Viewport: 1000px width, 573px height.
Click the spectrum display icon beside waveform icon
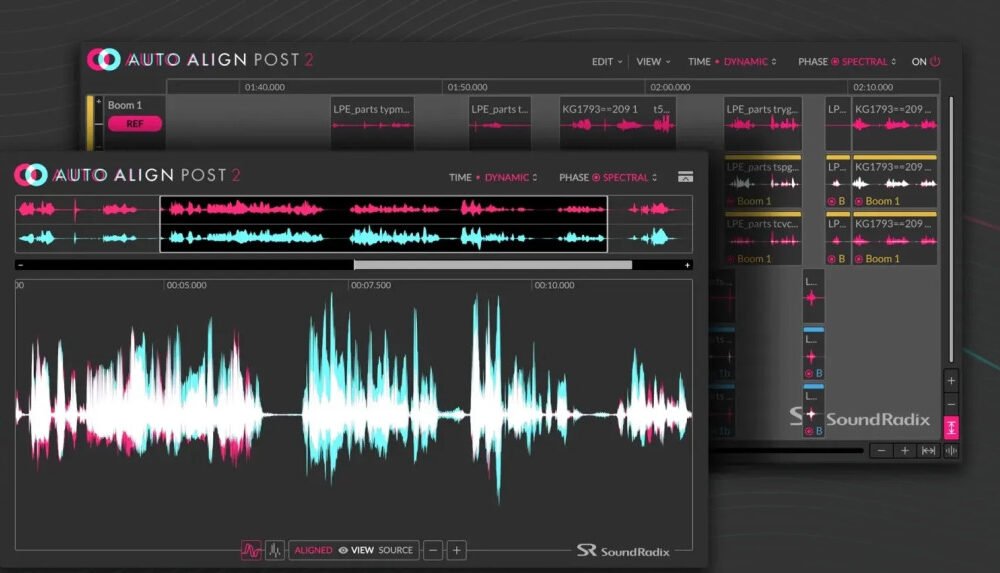click(274, 550)
